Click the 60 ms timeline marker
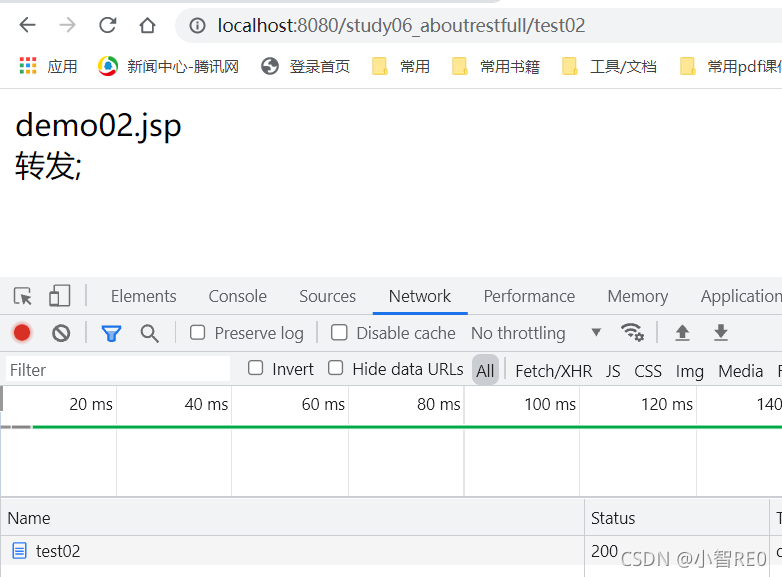The height and width of the screenshot is (577, 782). click(323, 404)
